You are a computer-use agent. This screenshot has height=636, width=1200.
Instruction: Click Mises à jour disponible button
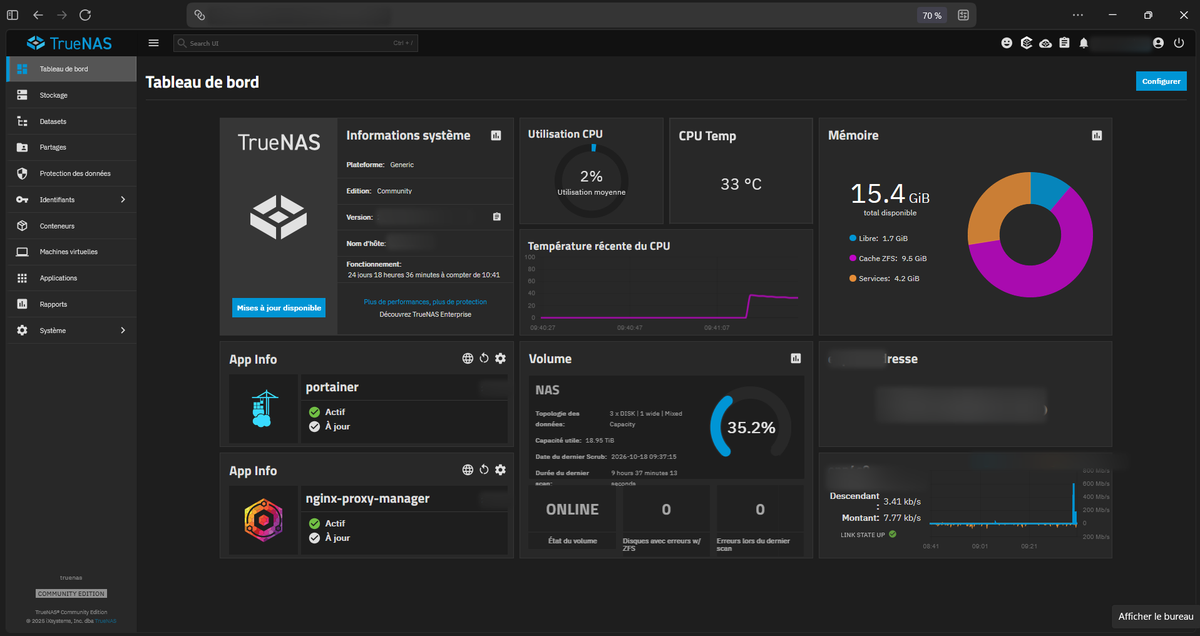(x=279, y=308)
